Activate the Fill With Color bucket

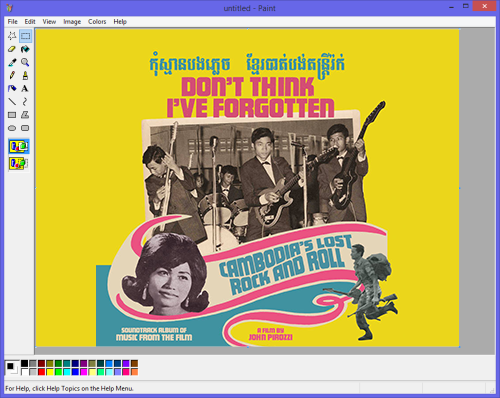point(25,49)
